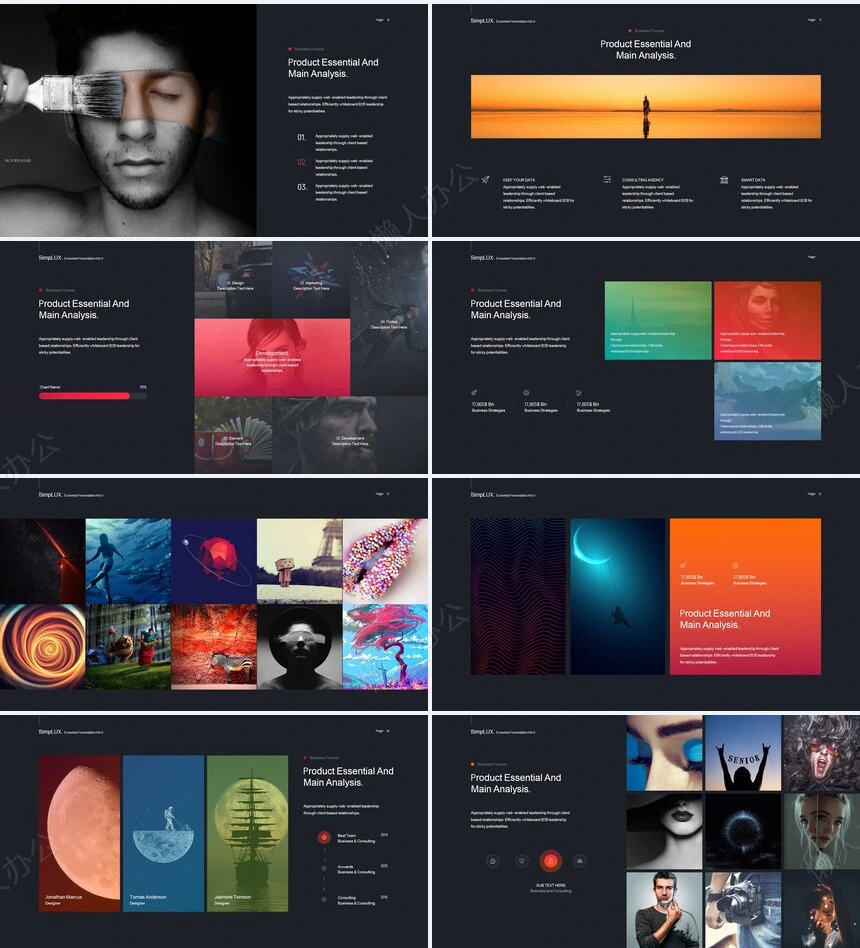Image resolution: width=860 pixels, height=948 pixels.
Task: Click the cup icon left of the heart
Action: (x=492, y=861)
